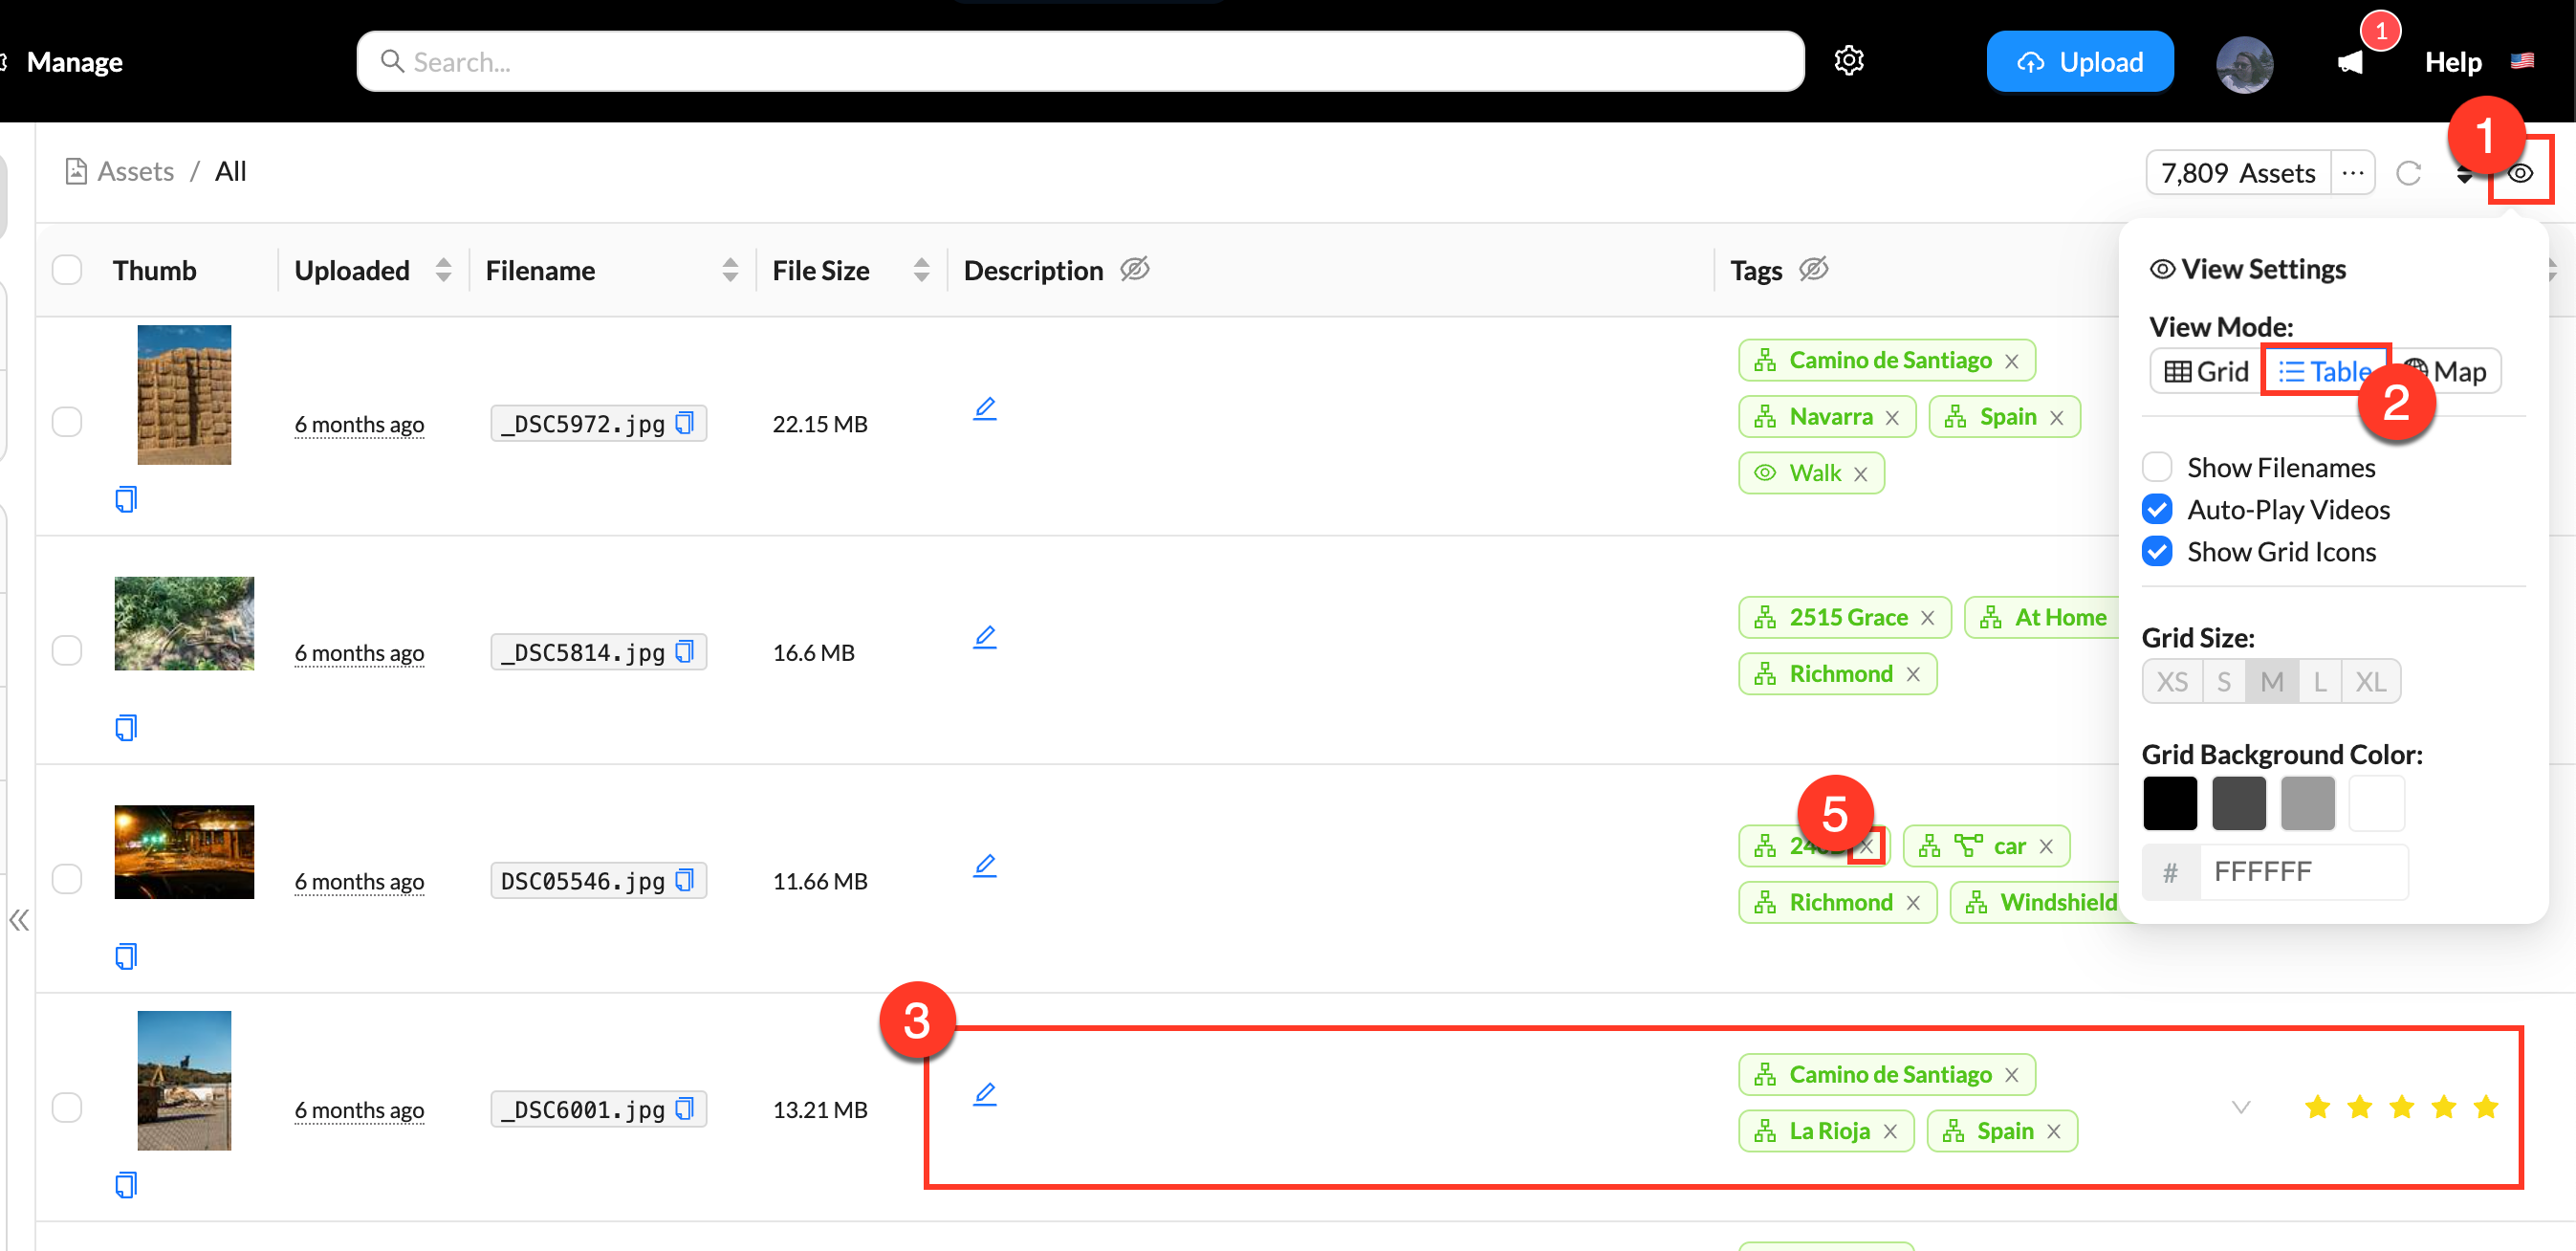Disable the Auto-Play Videos checkbox
The height and width of the screenshot is (1251, 2576).
pos(2157,509)
